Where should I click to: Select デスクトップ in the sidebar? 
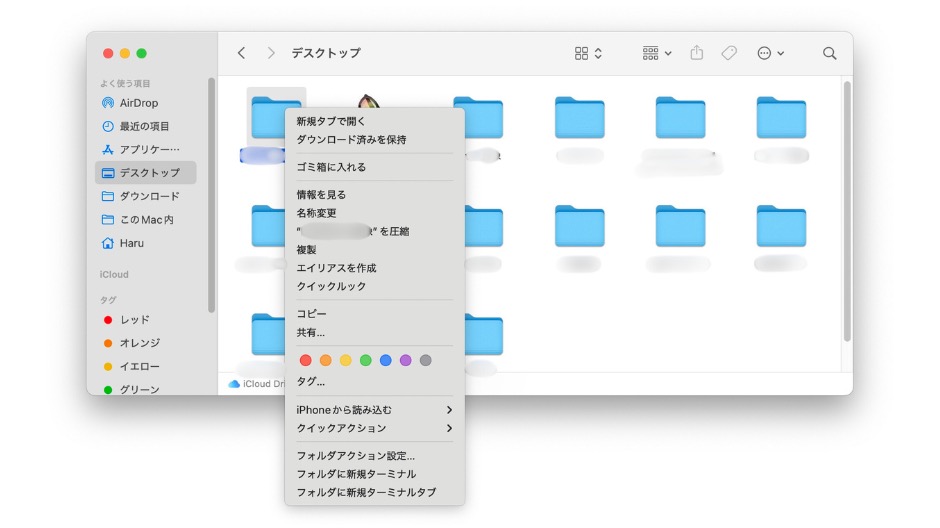(x=146, y=173)
